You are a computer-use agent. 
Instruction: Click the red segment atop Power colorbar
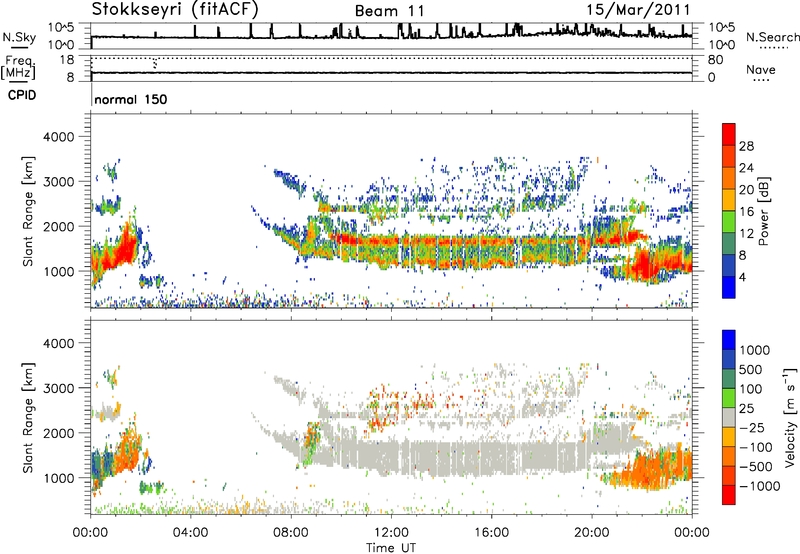[x=729, y=134]
